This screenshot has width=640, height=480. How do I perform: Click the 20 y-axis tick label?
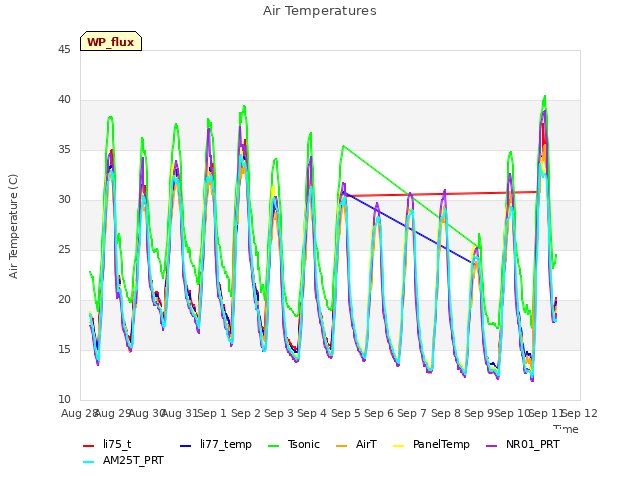pyautogui.click(x=64, y=299)
